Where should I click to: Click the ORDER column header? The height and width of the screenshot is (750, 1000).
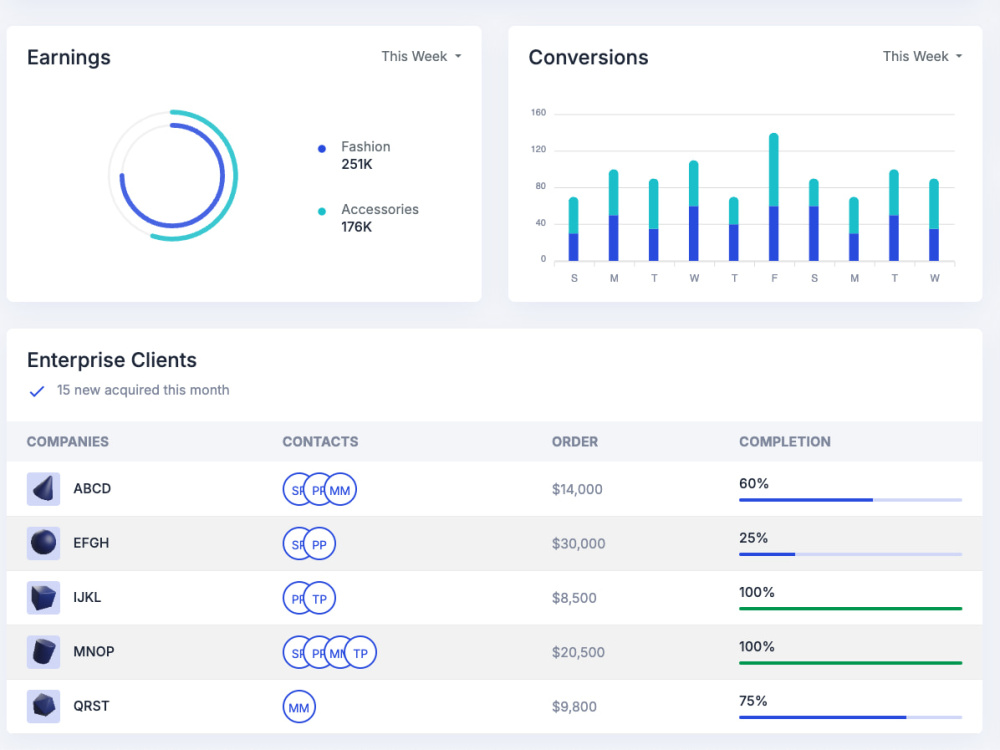coord(575,441)
